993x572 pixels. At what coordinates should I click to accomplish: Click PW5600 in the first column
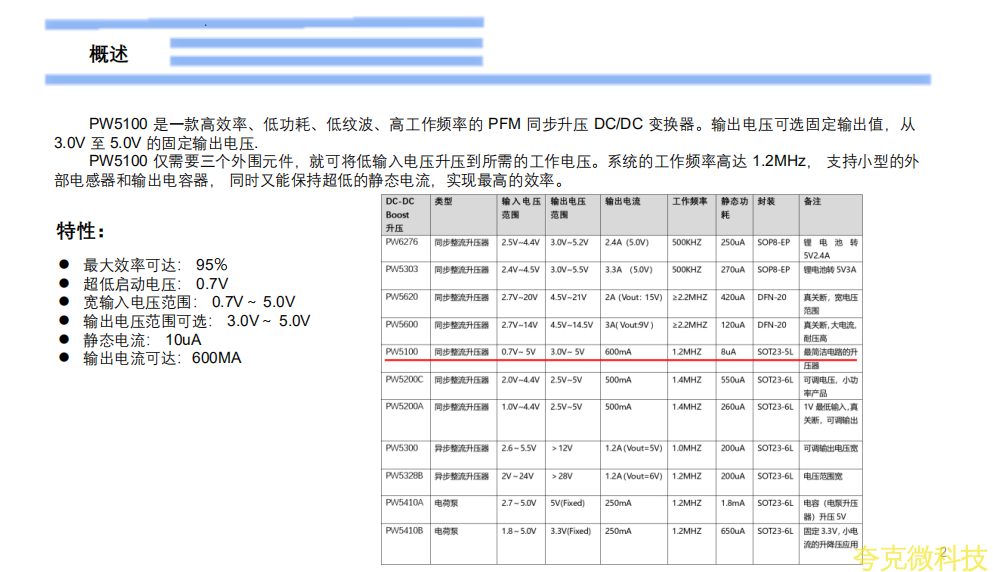click(x=402, y=324)
